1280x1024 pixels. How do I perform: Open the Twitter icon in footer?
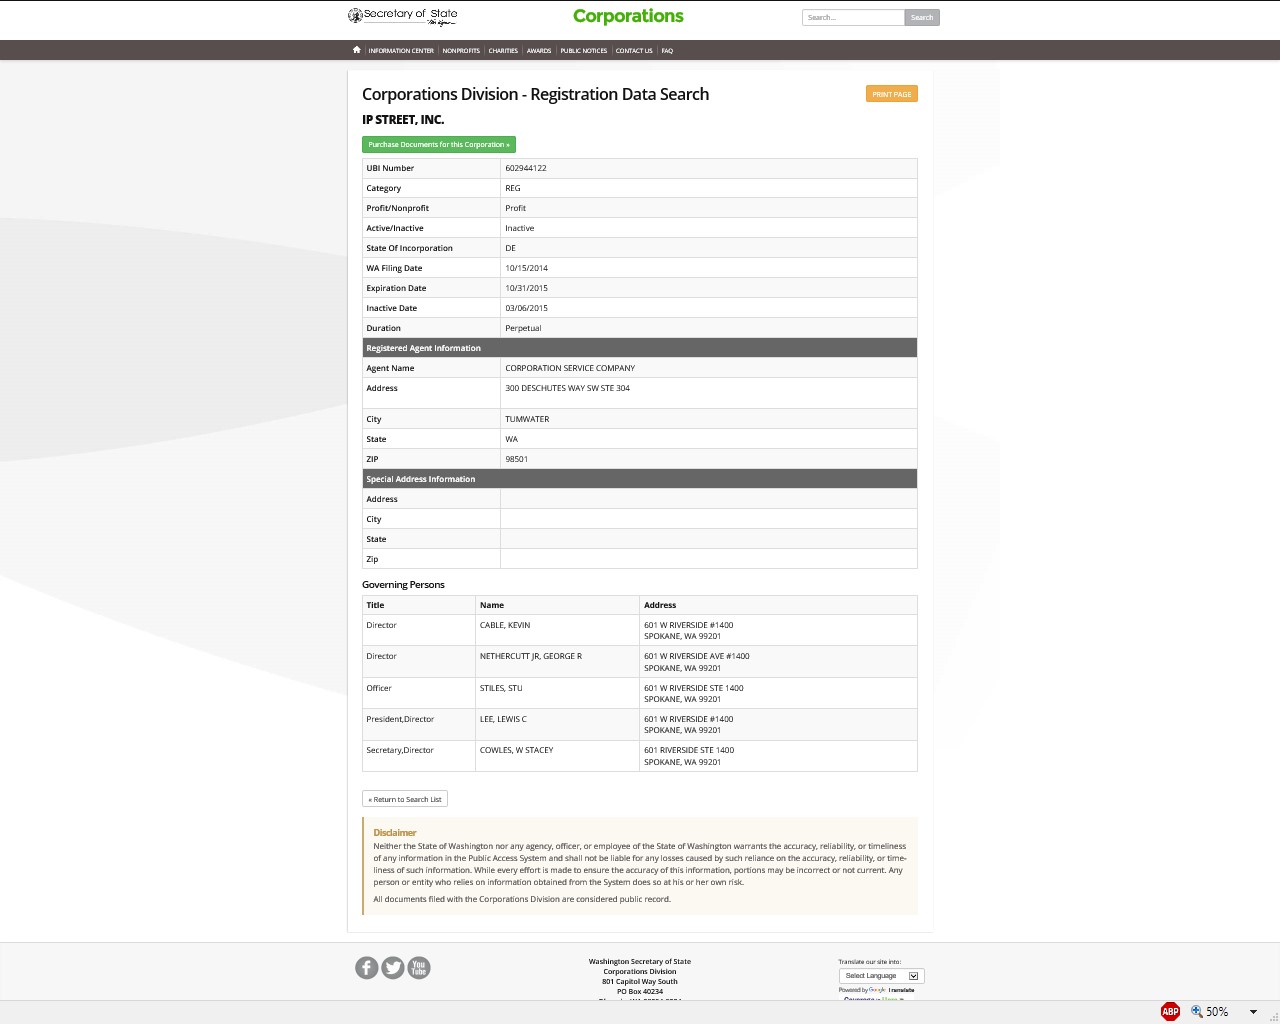(393, 967)
